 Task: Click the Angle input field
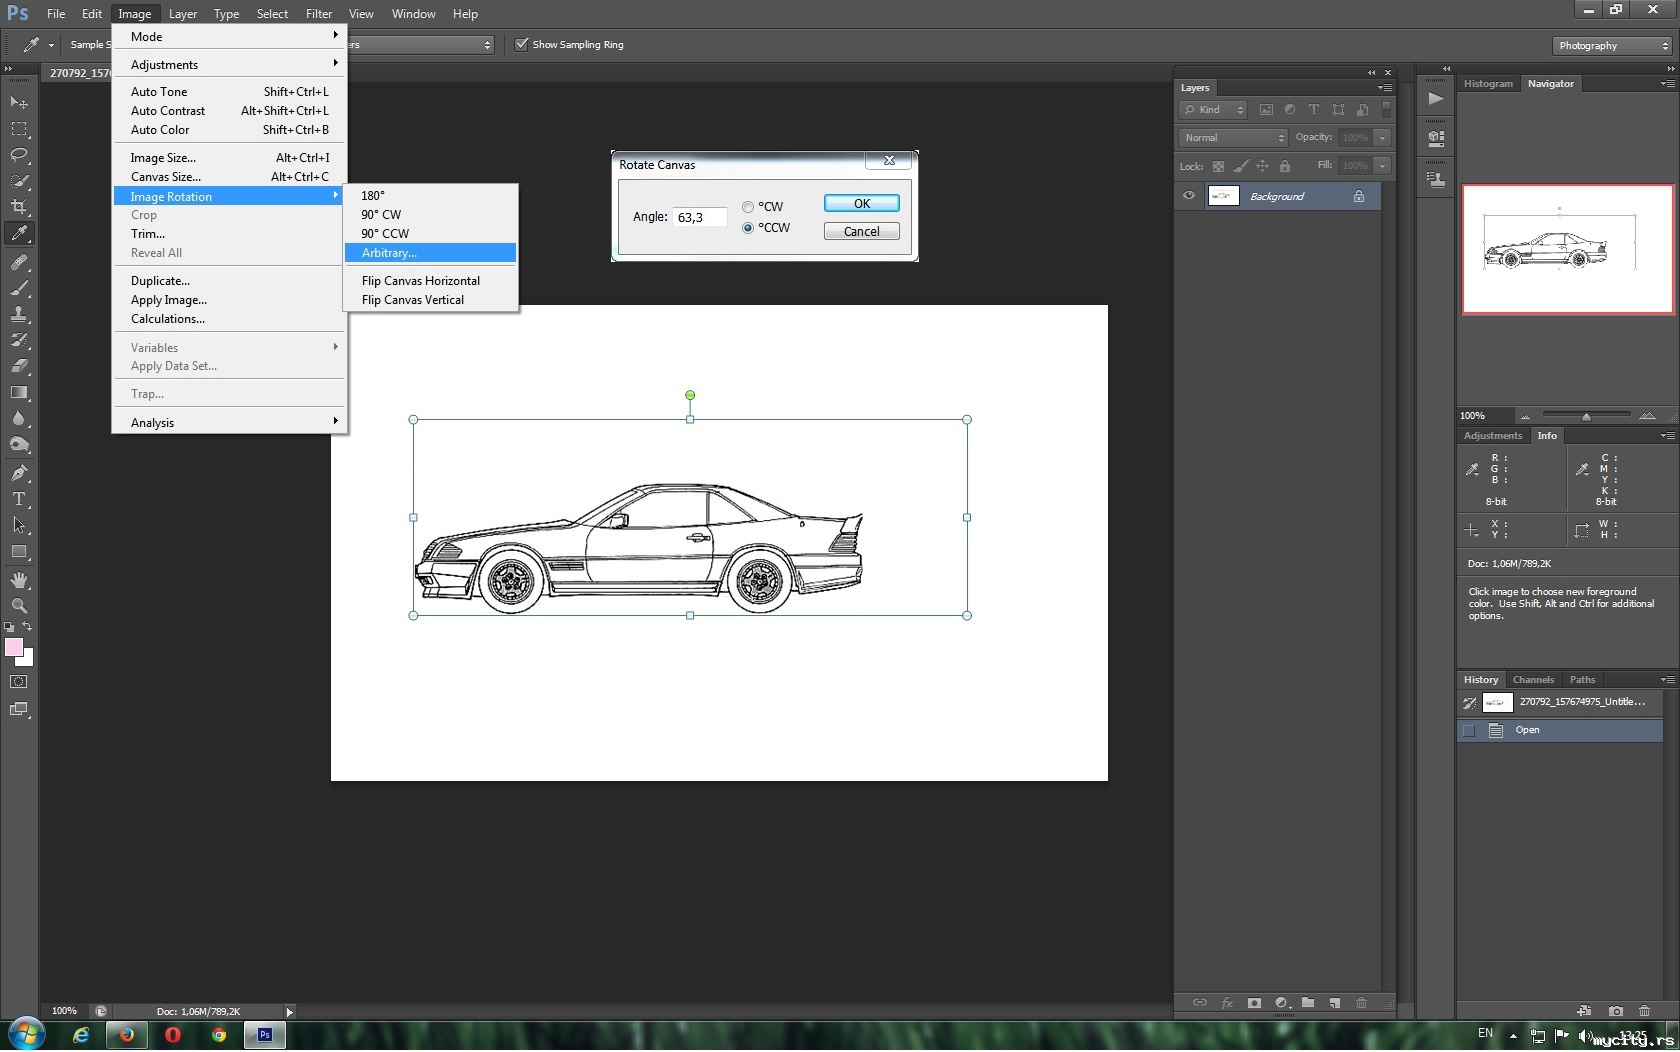699,217
